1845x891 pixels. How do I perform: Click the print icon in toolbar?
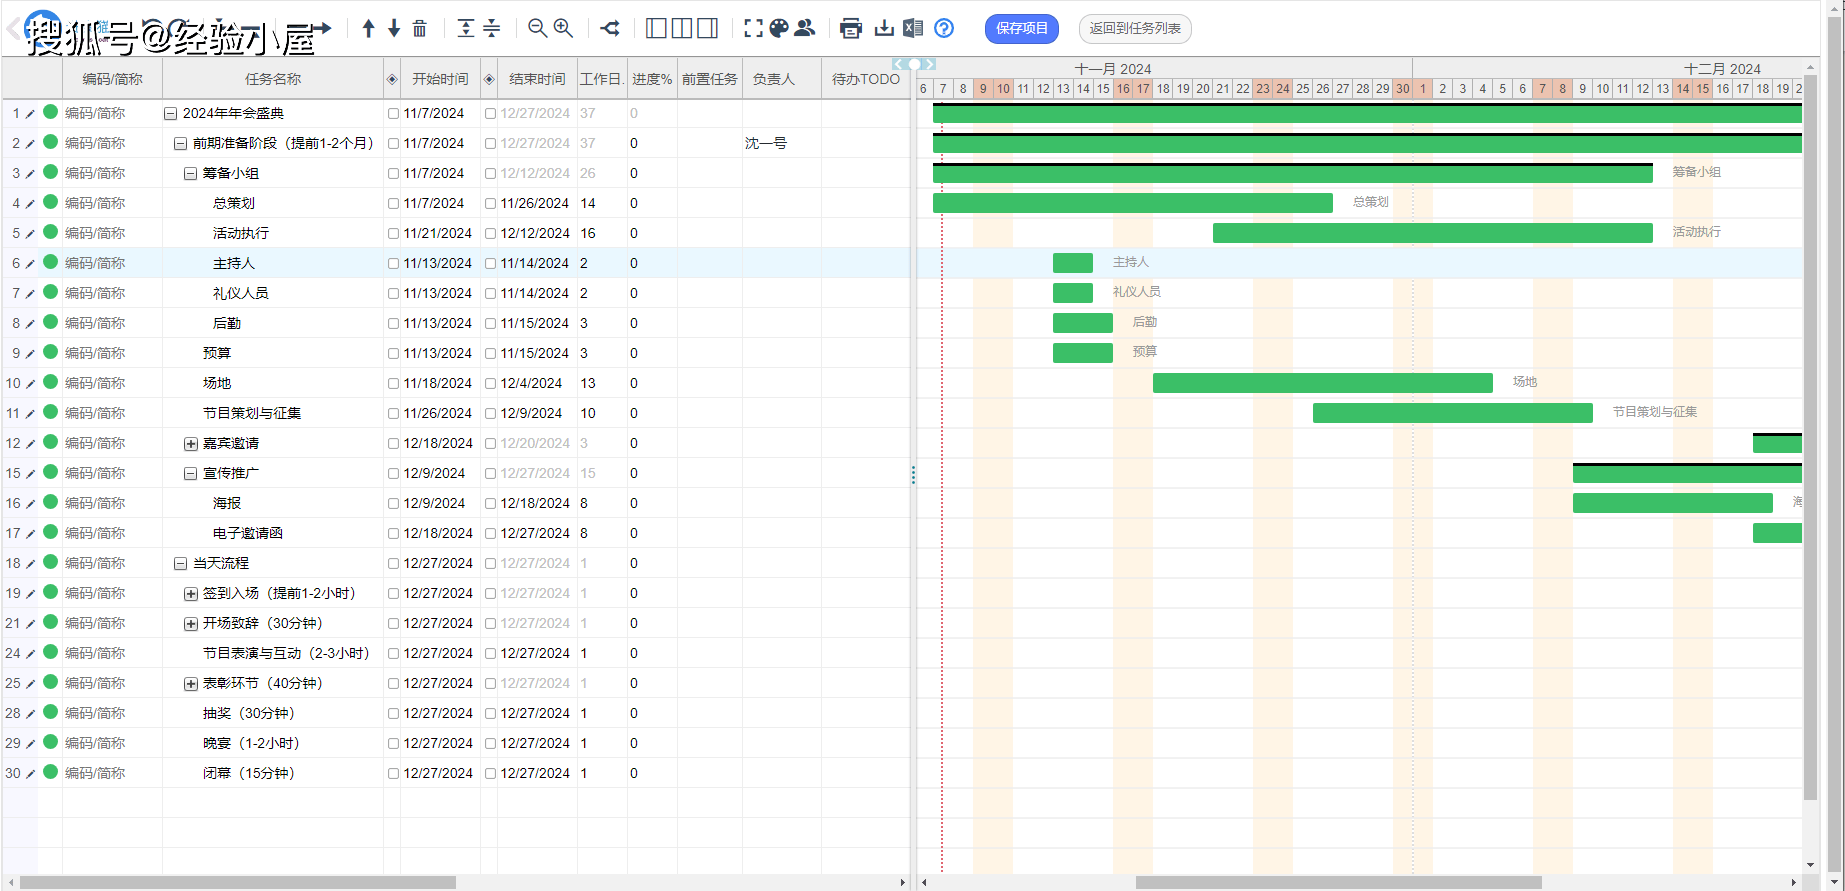coord(851,29)
